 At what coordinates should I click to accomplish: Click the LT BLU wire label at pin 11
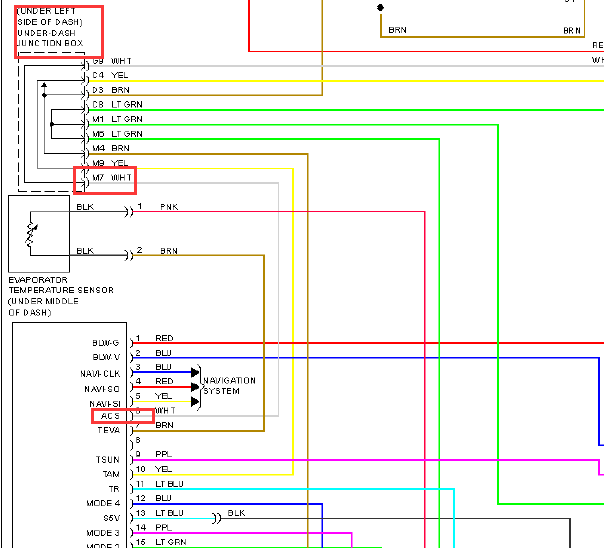pyautogui.click(x=169, y=484)
